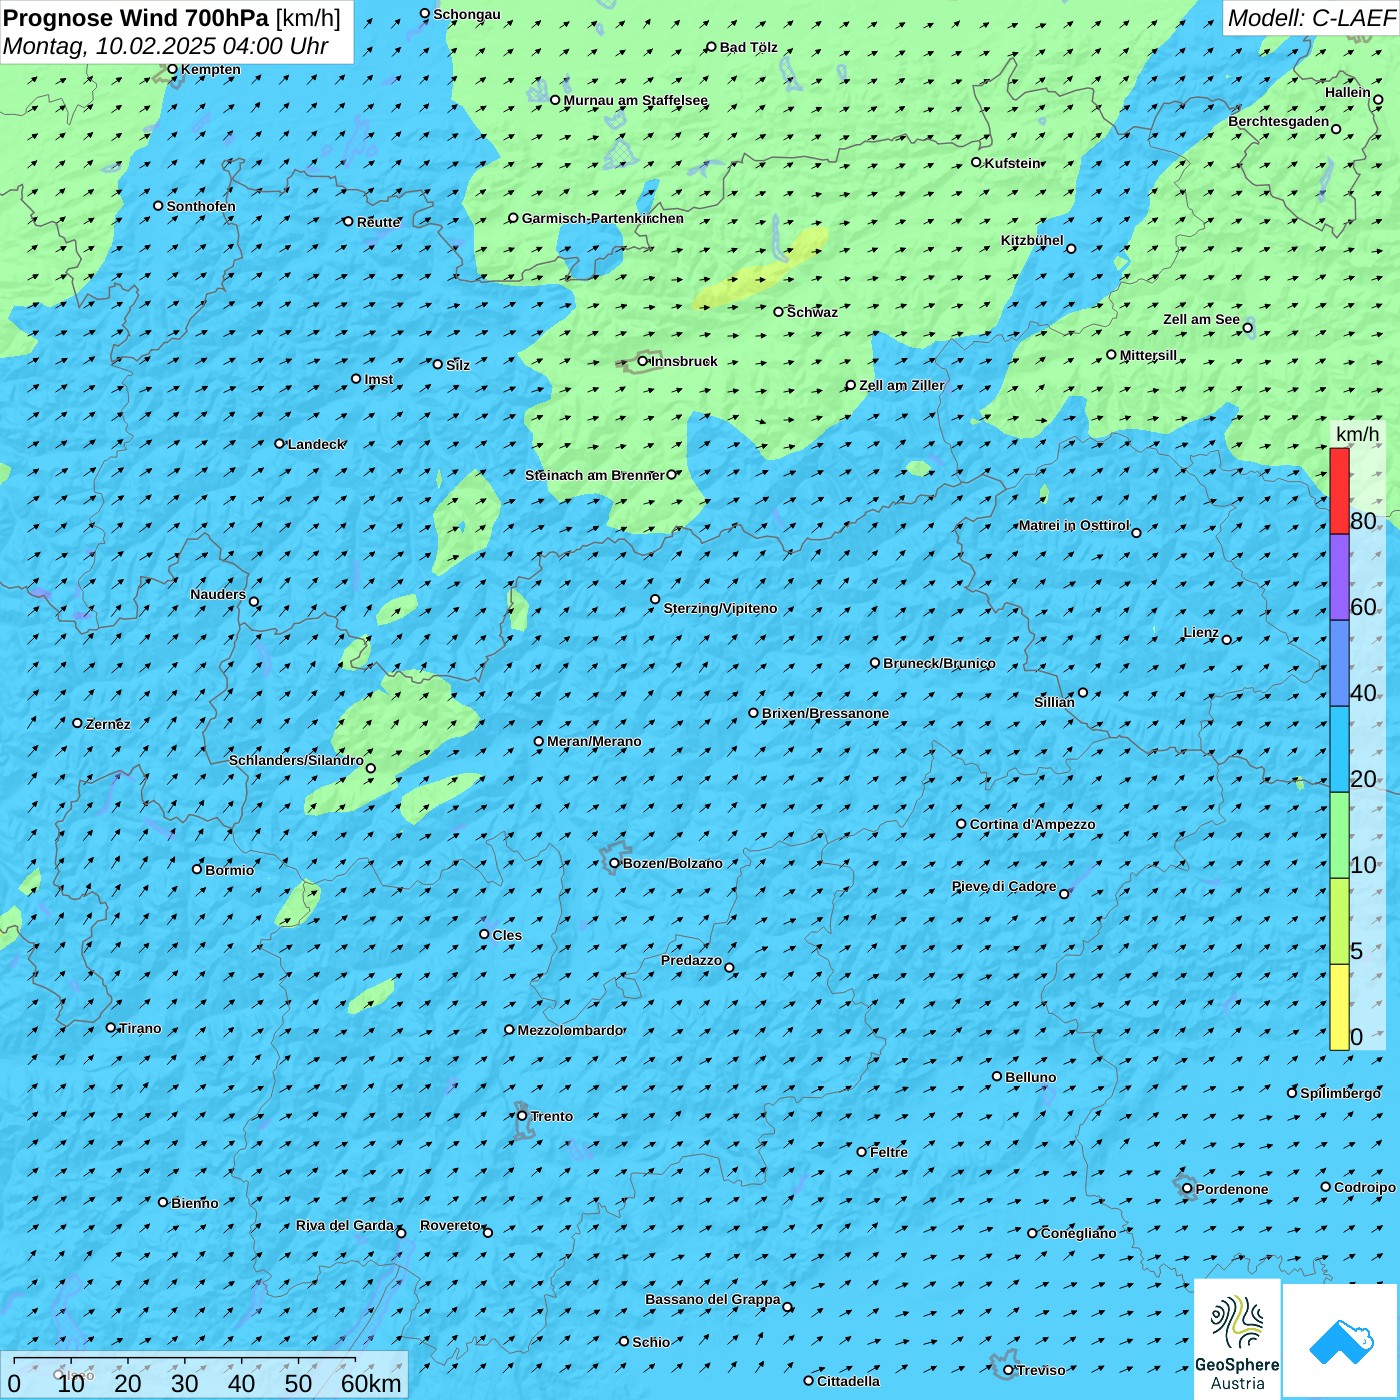Image resolution: width=1400 pixels, height=1400 pixels.
Task: Click the Schongau label on the map
Action: coord(467,14)
